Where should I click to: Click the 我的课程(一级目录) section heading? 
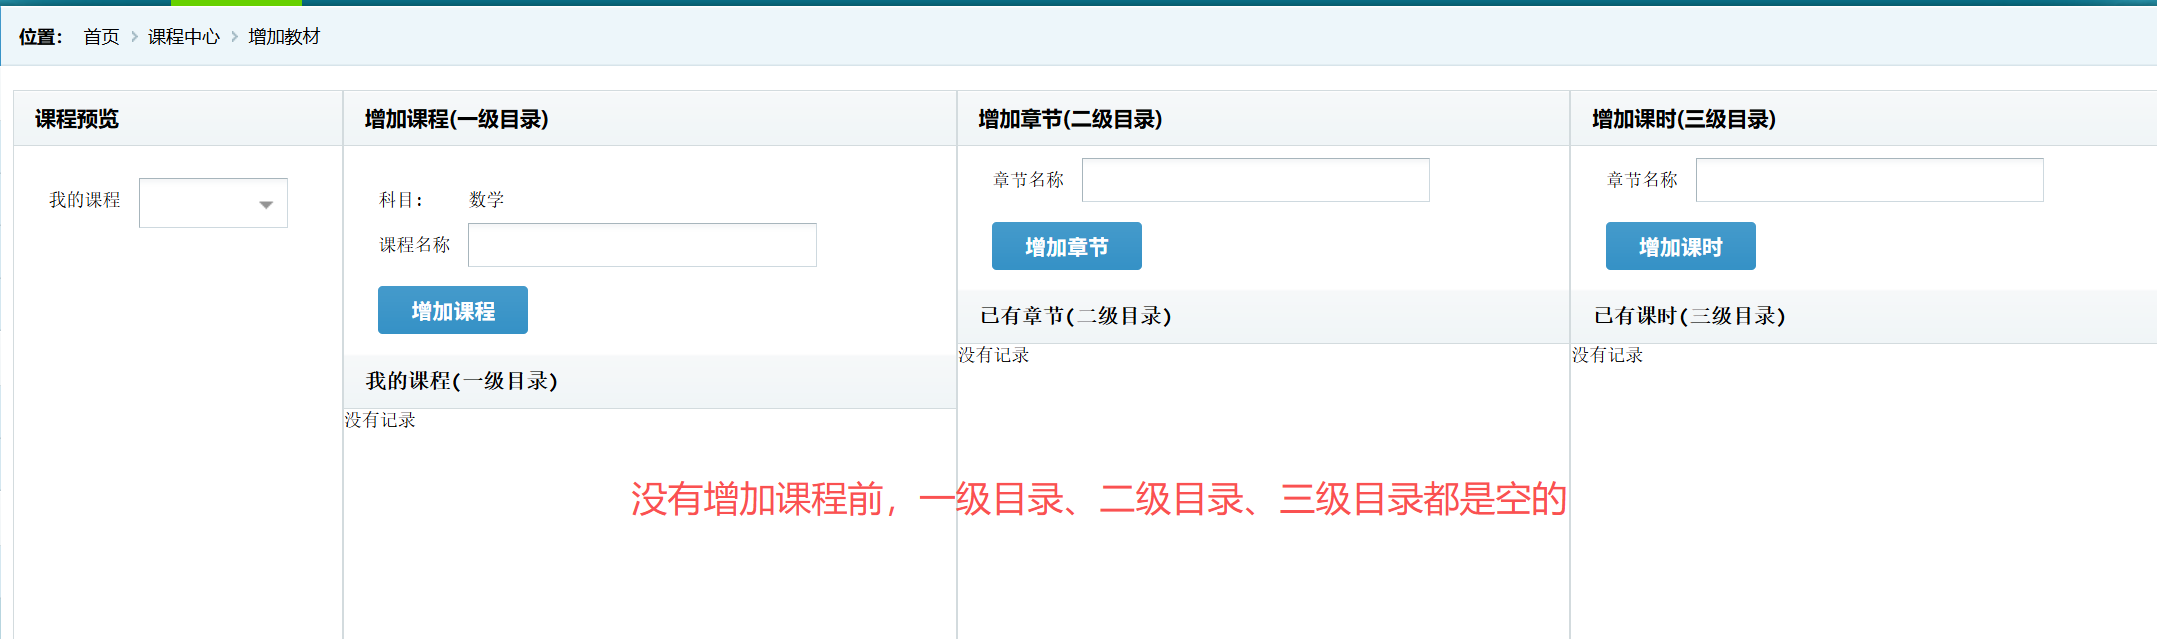461,381
